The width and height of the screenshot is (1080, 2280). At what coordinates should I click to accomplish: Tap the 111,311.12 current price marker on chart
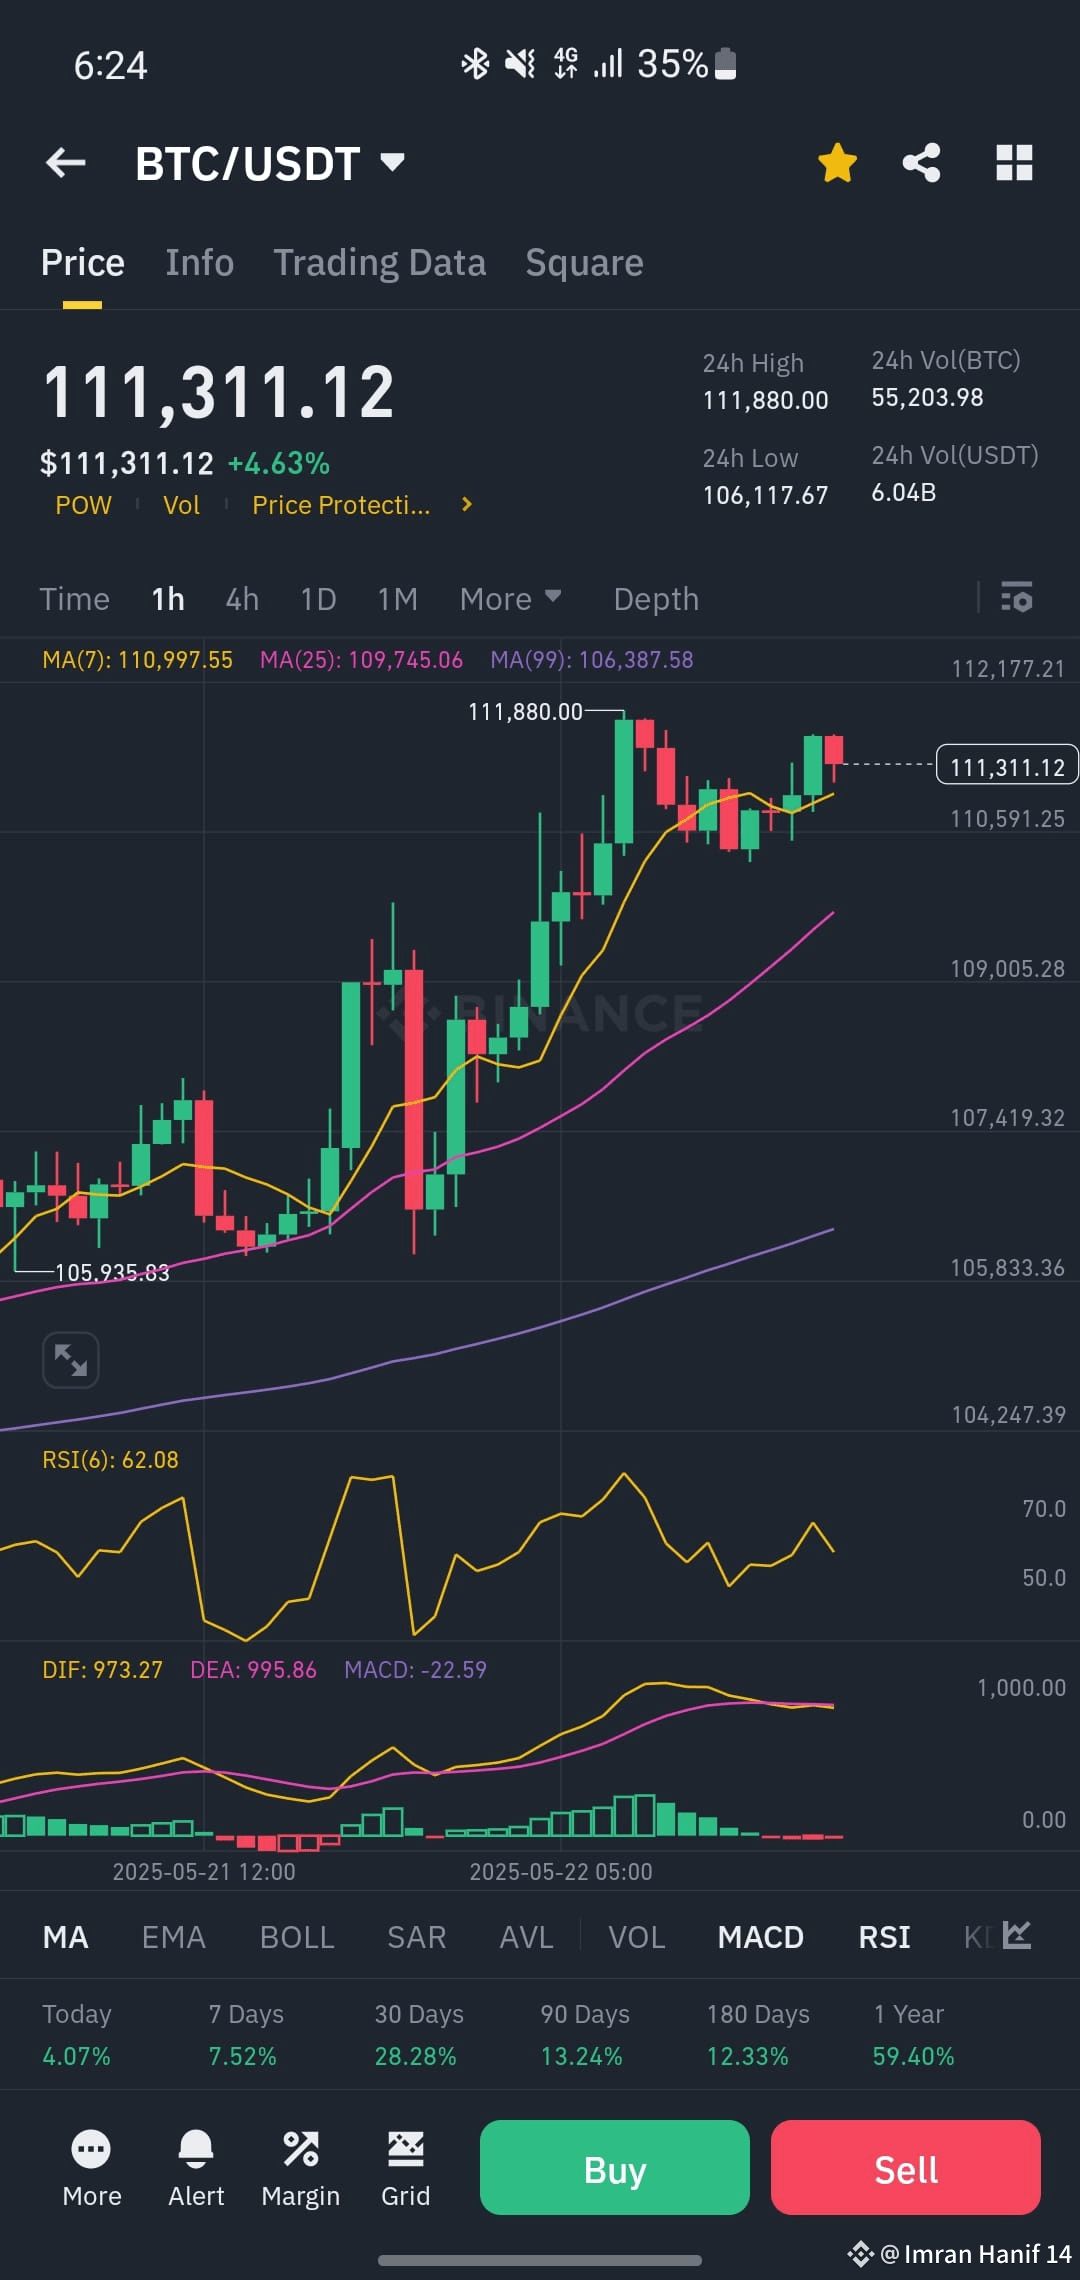pyautogui.click(x=1007, y=767)
